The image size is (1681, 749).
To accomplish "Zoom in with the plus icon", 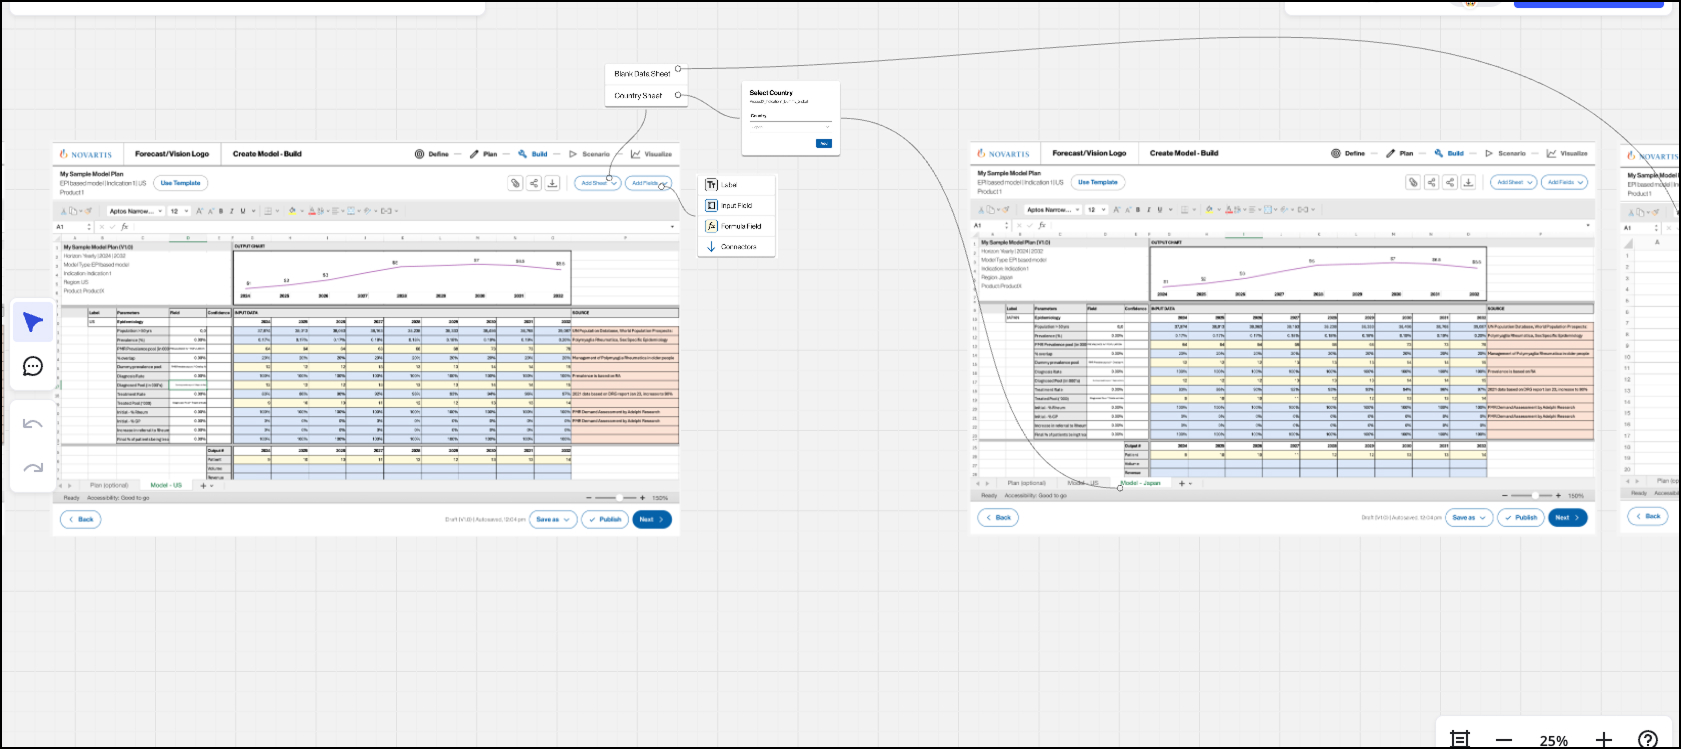I will [1604, 739].
